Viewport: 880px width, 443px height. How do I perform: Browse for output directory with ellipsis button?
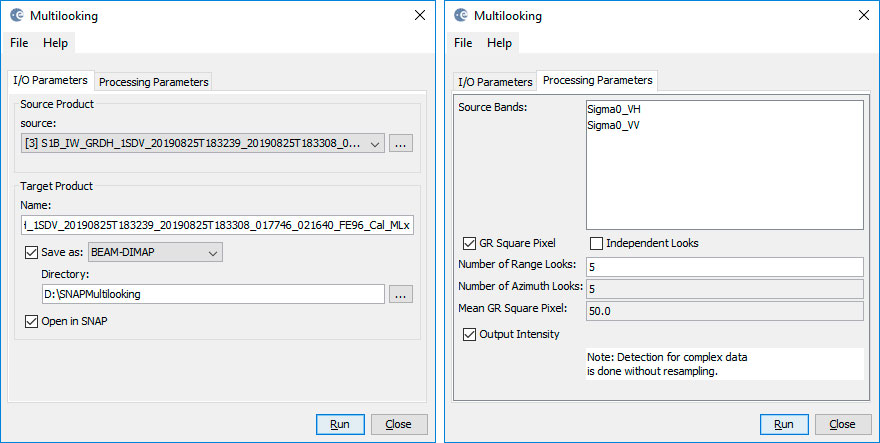click(x=401, y=294)
